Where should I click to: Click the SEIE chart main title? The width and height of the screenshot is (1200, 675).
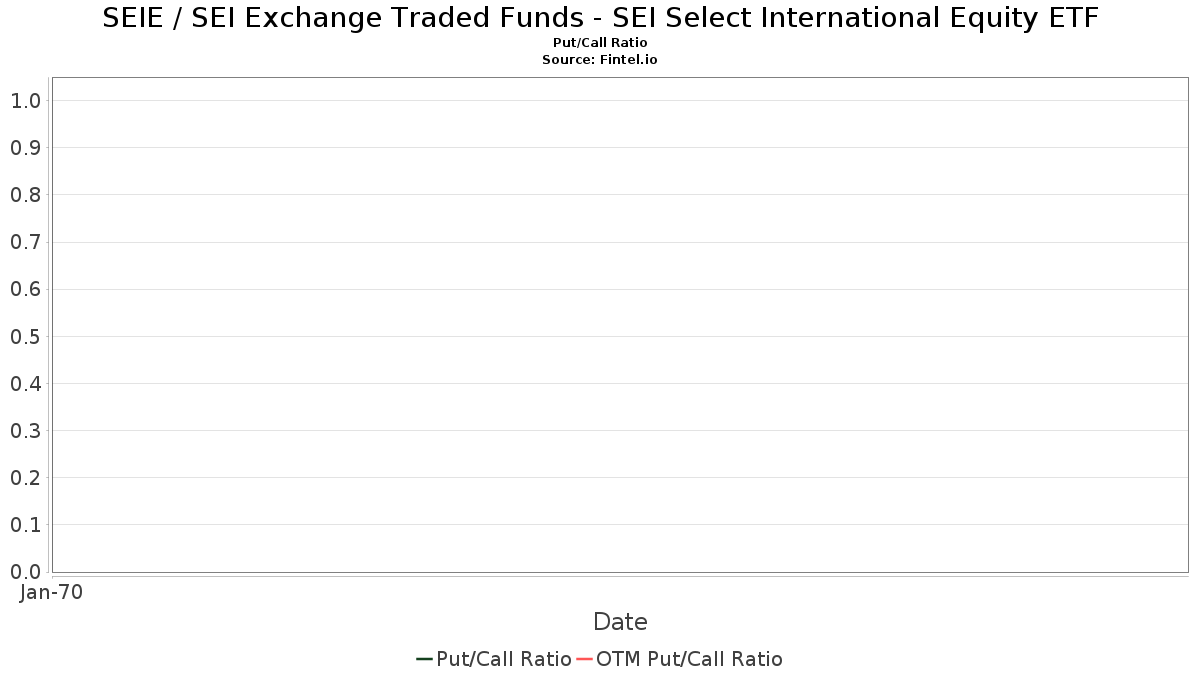[600, 19]
